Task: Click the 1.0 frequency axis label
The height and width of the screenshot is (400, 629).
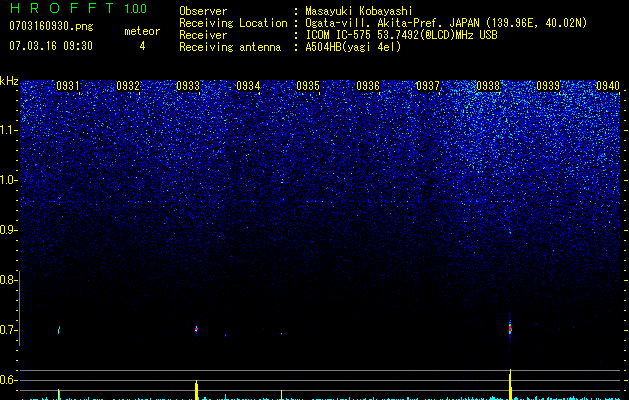Action: click(8, 180)
